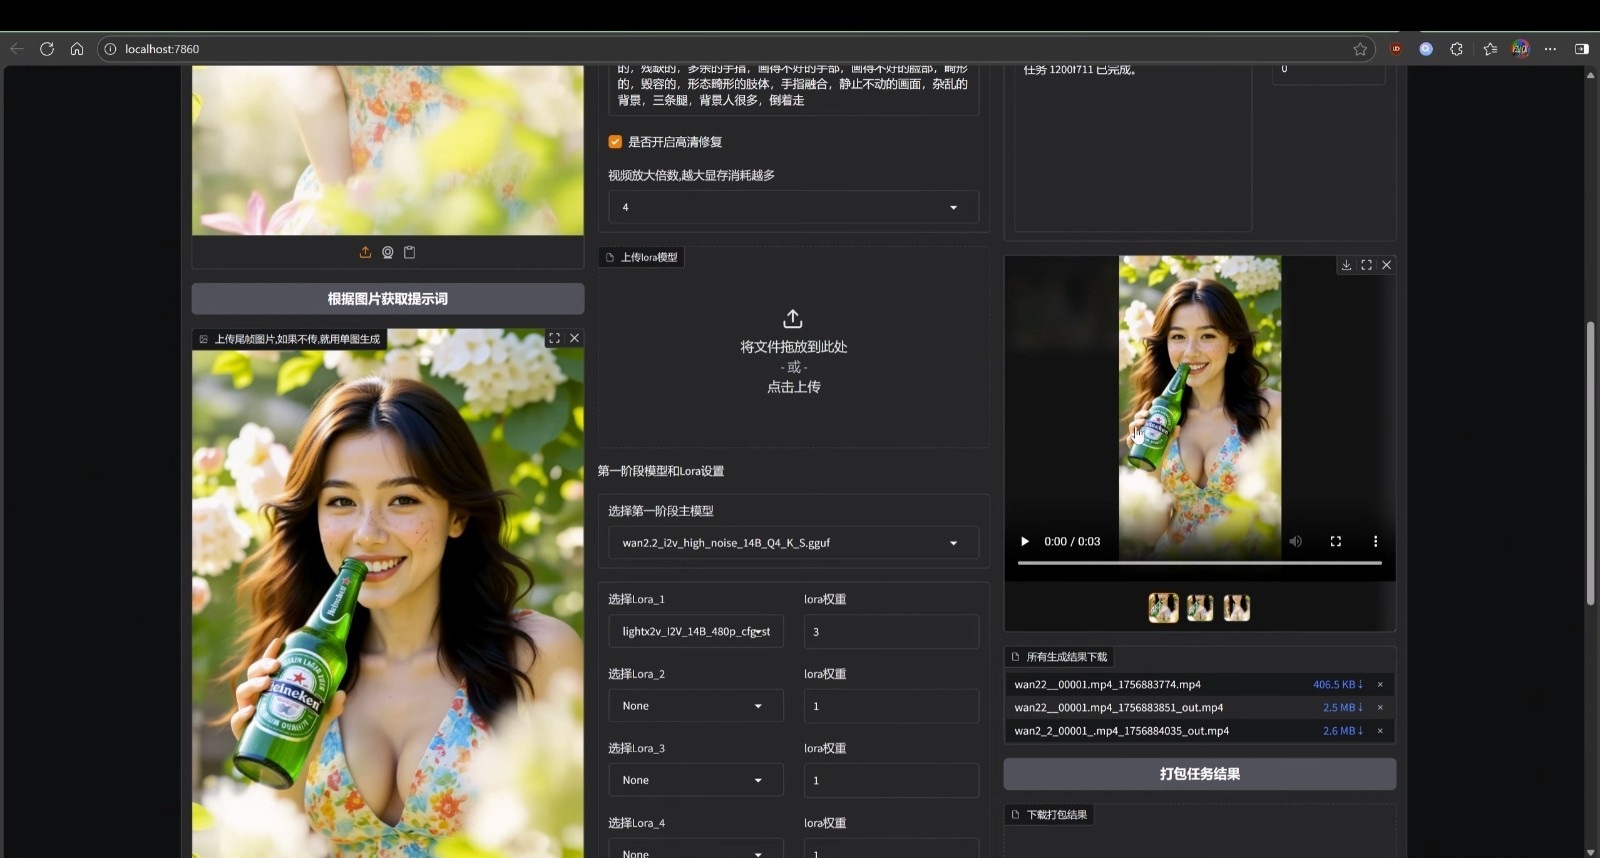Select the second thumbnail in the video gallery

tap(1199, 607)
